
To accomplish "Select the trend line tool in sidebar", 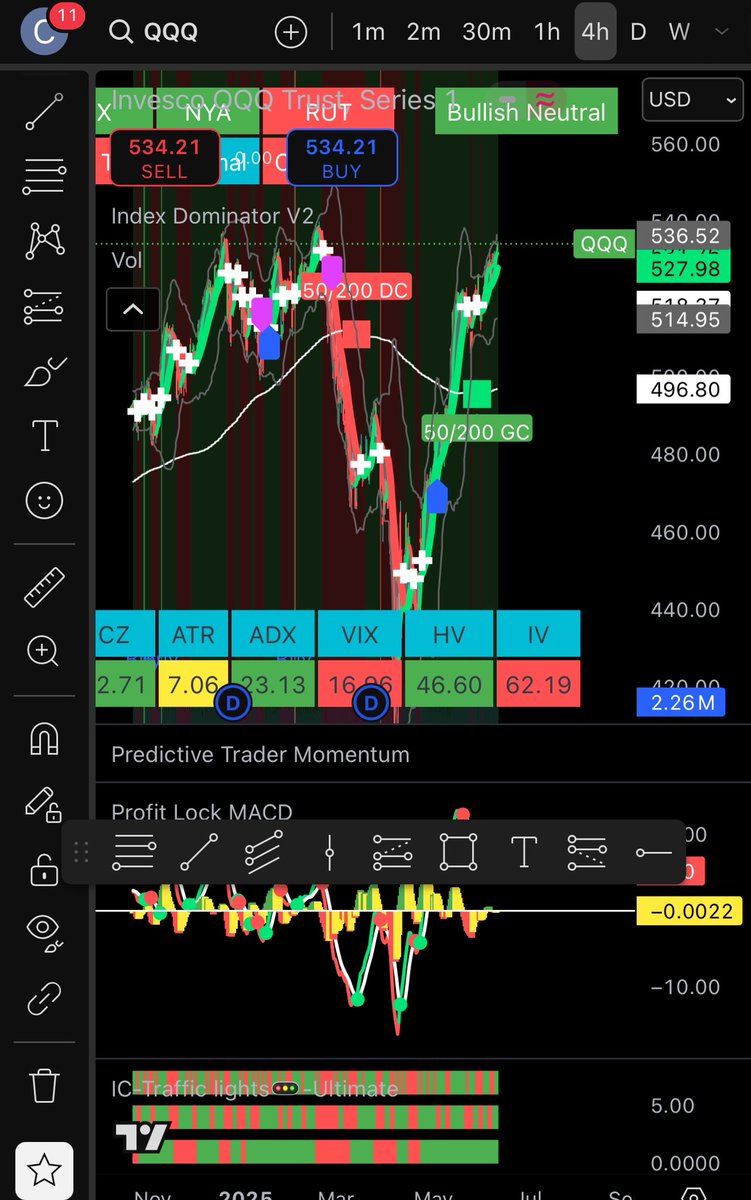I will (44, 112).
